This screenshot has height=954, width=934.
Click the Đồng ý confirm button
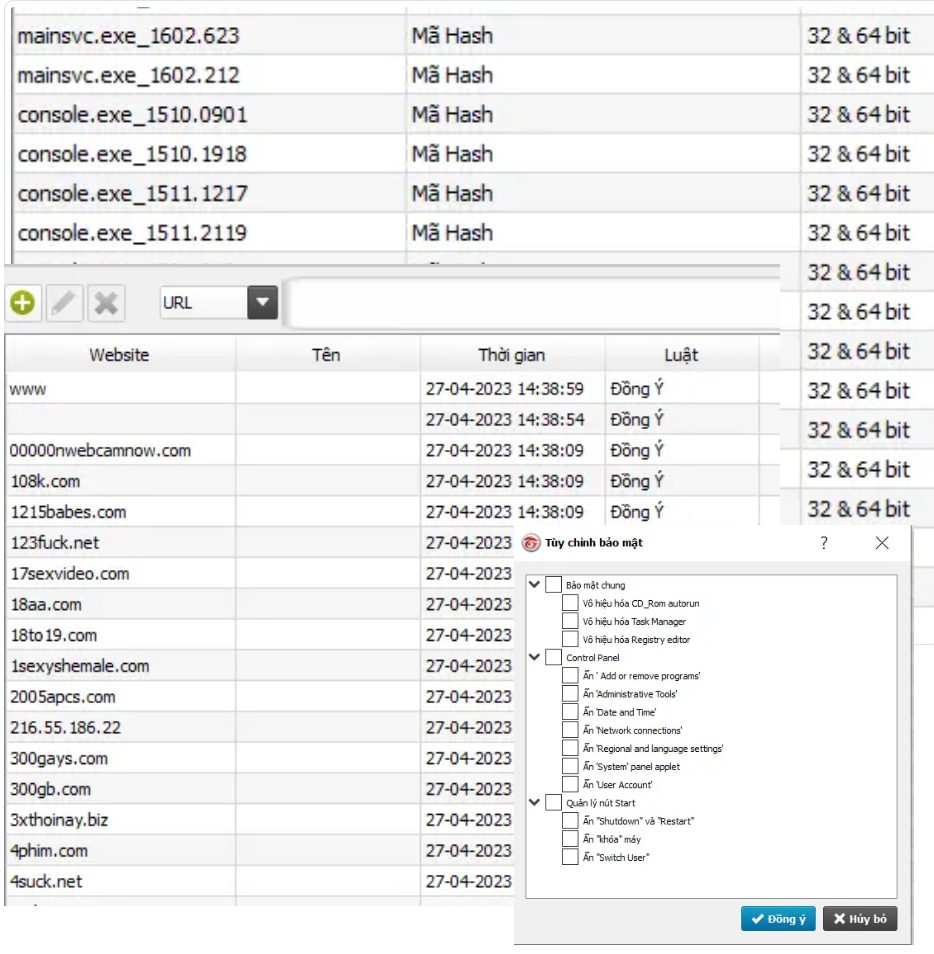778,919
